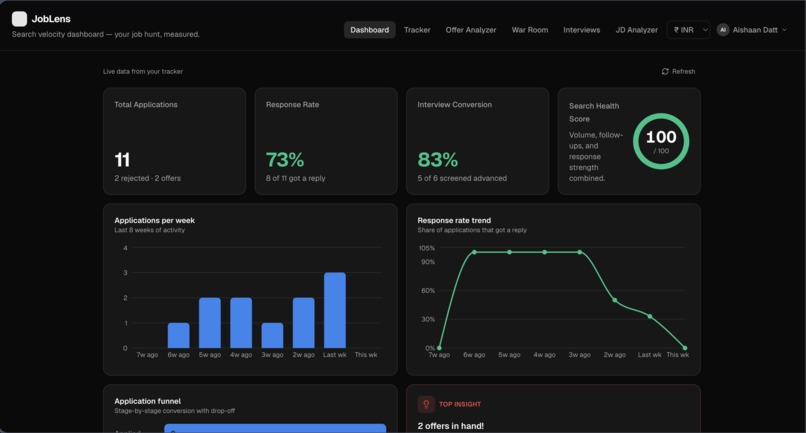Click the "TOP INSIGHT" label
This screenshot has height=433, width=806.
pos(460,404)
